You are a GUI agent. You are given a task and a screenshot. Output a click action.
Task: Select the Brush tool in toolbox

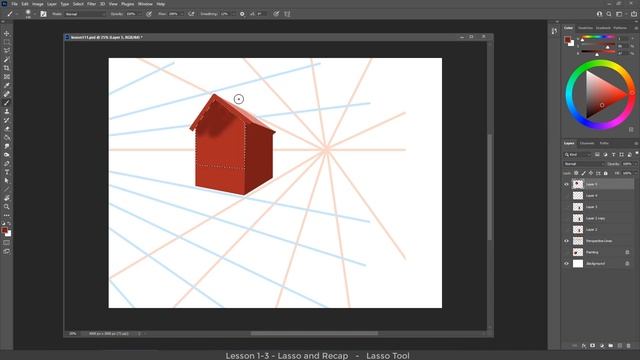pyautogui.click(x=7, y=103)
